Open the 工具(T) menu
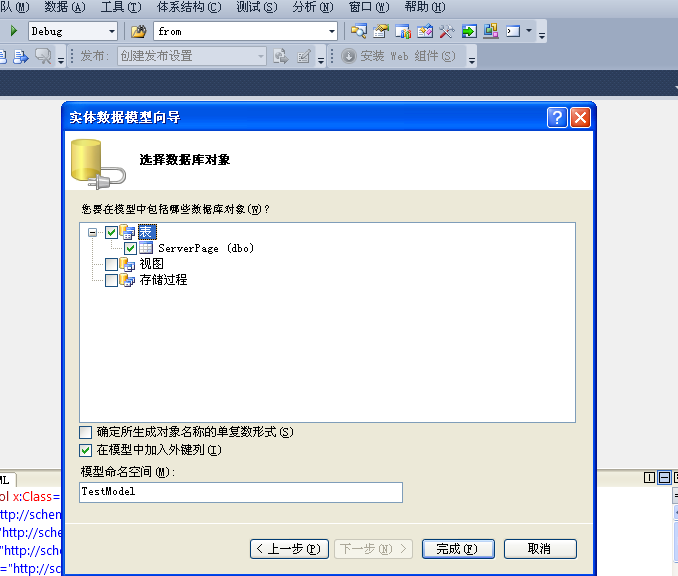The image size is (678, 576). (x=121, y=7)
